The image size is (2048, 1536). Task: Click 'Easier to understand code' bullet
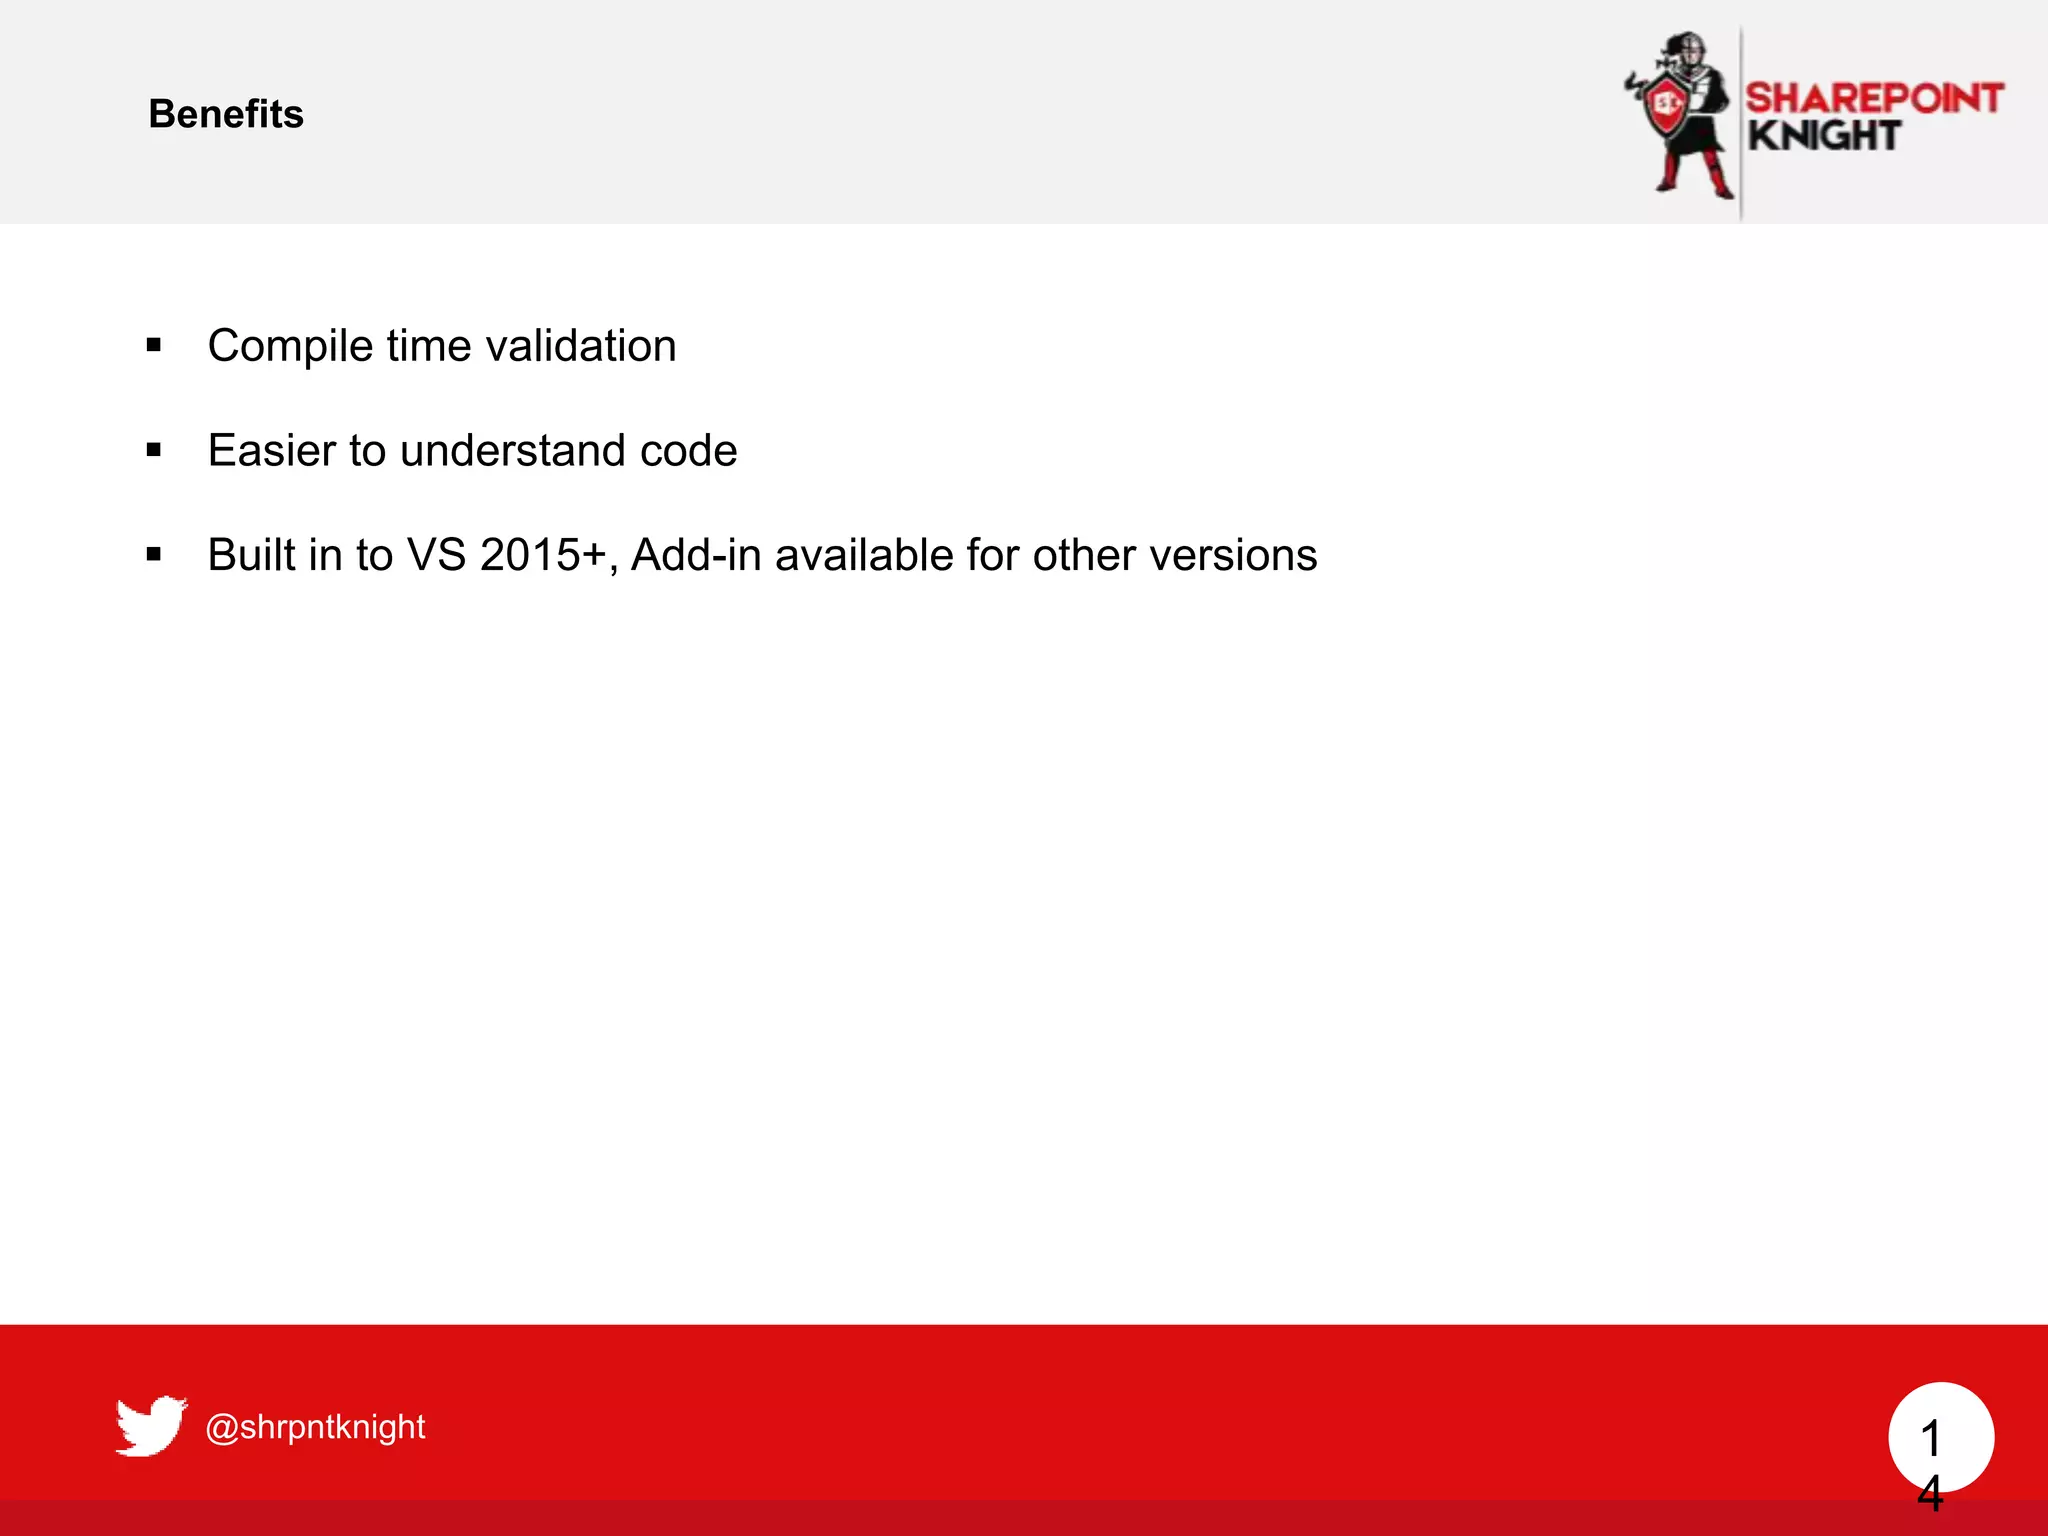click(472, 450)
